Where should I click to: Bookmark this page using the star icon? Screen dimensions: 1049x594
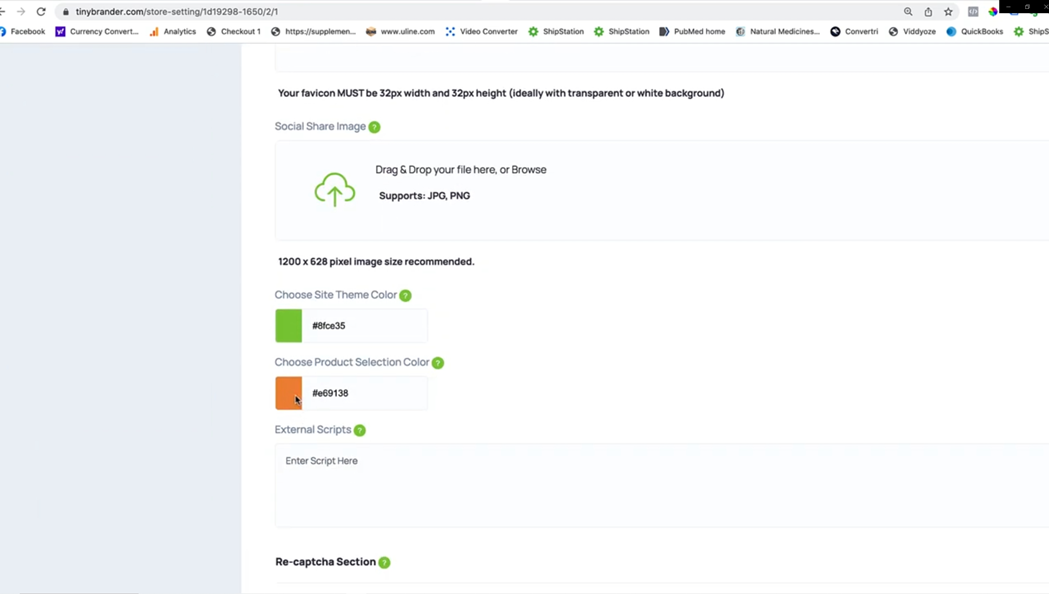pos(948,11)
